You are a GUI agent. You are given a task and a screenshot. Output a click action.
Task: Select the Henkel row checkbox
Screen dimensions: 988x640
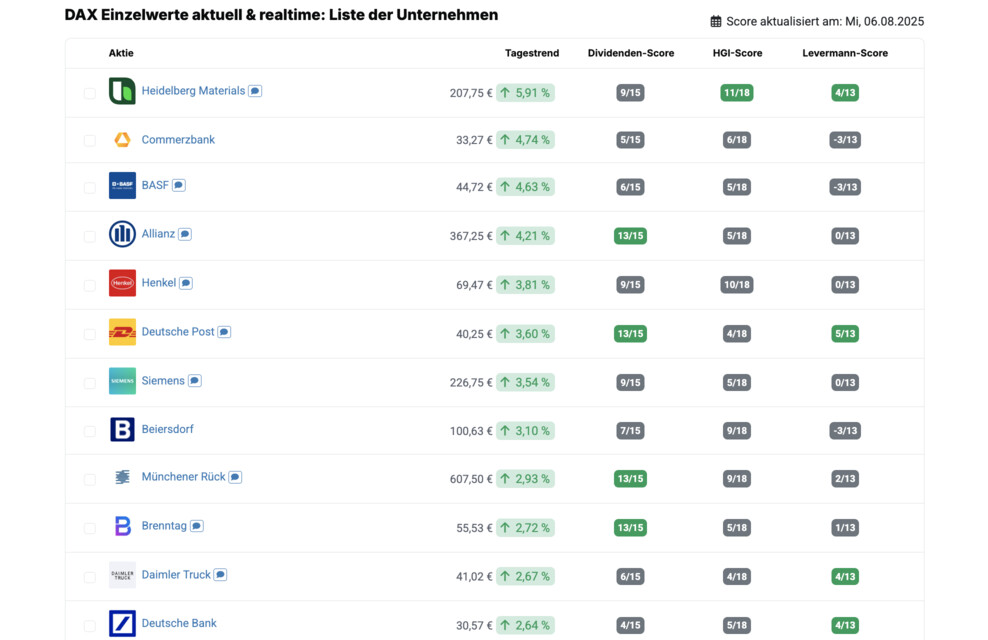tap(90, 285)
